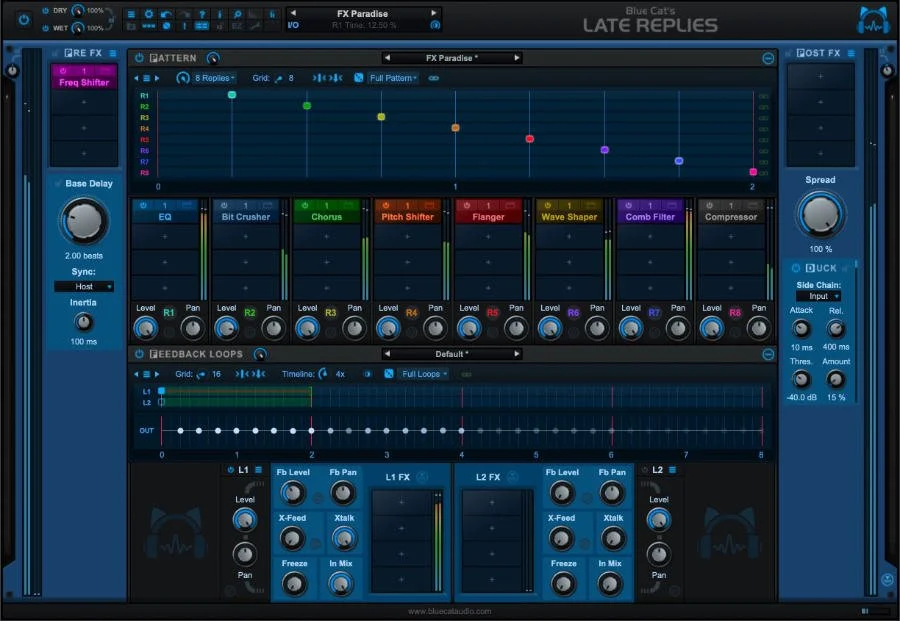Open the Full Pattern dropdown
Viewport: 900px width, 621px height.
point(393,78)
